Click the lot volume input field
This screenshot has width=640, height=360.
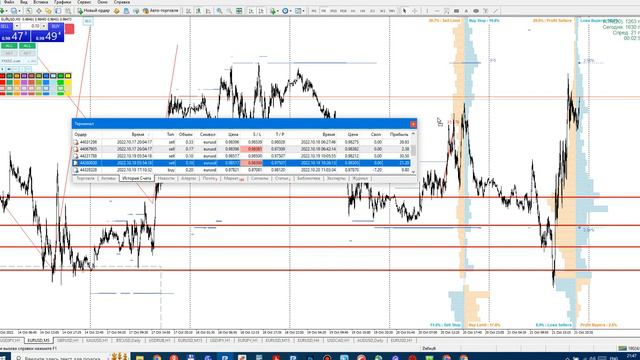click(x=30, y=26)
